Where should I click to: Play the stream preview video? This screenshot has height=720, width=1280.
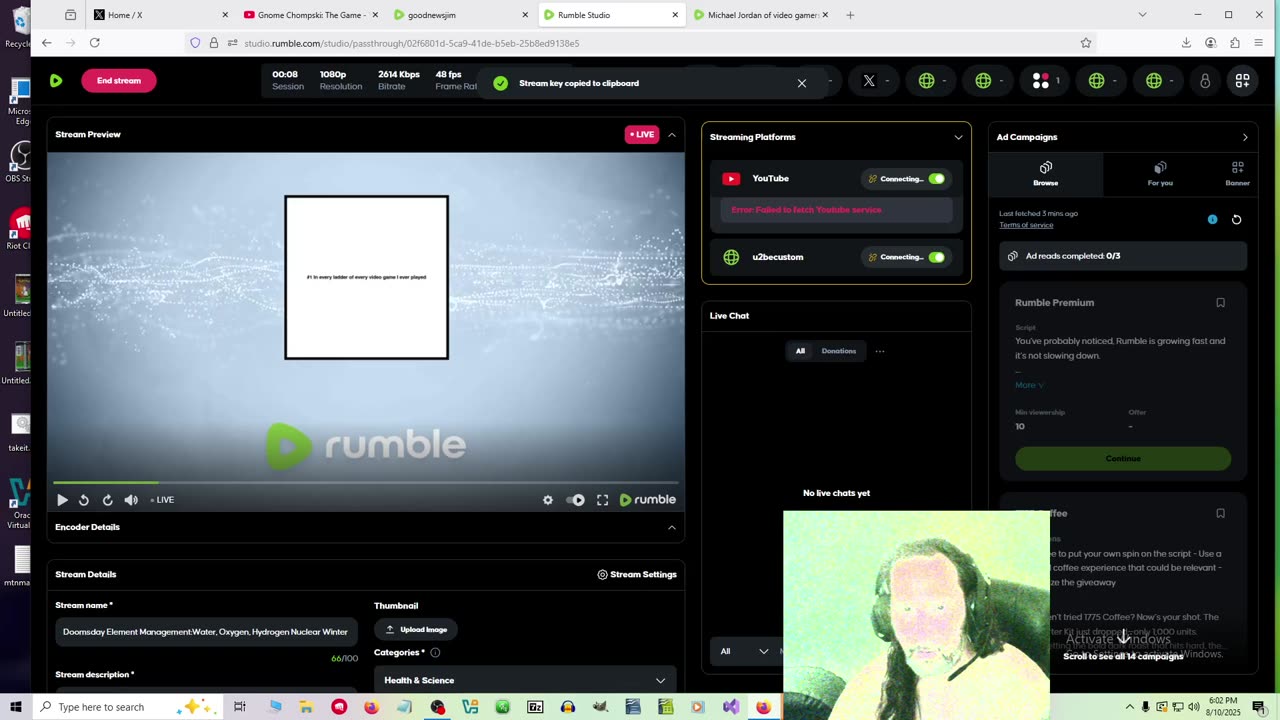pyautogui.click(x=62, y=500)
